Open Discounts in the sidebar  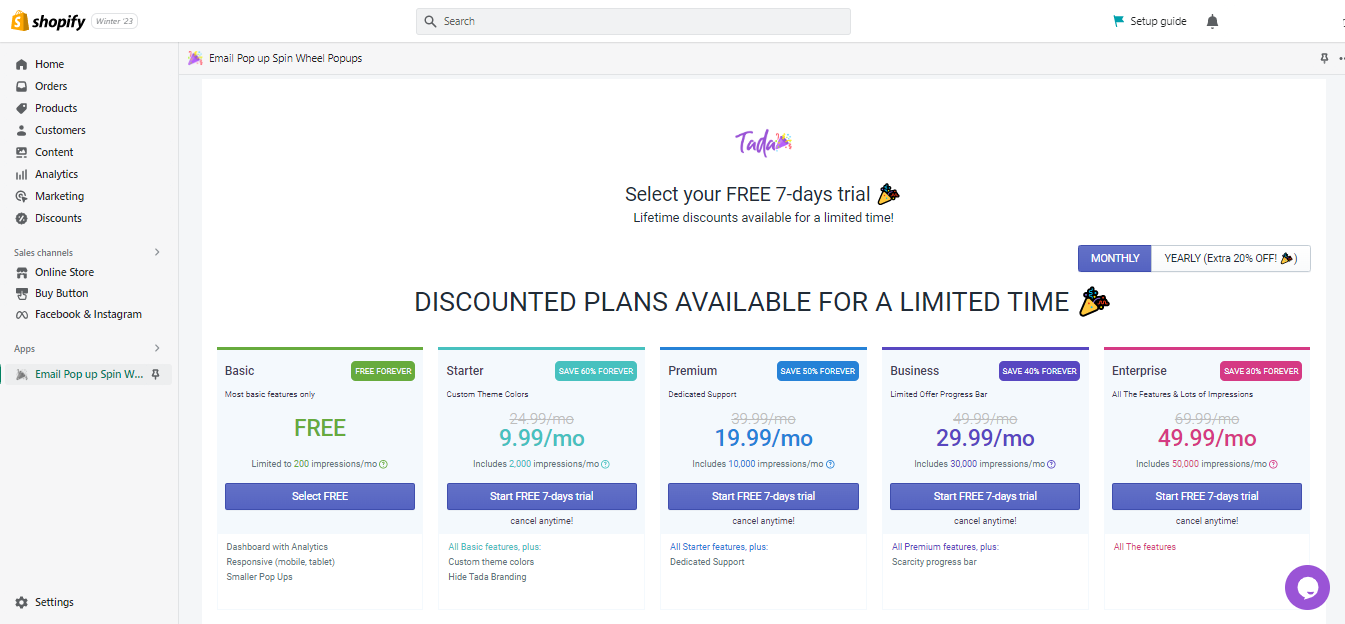click(x=58, y=218)
